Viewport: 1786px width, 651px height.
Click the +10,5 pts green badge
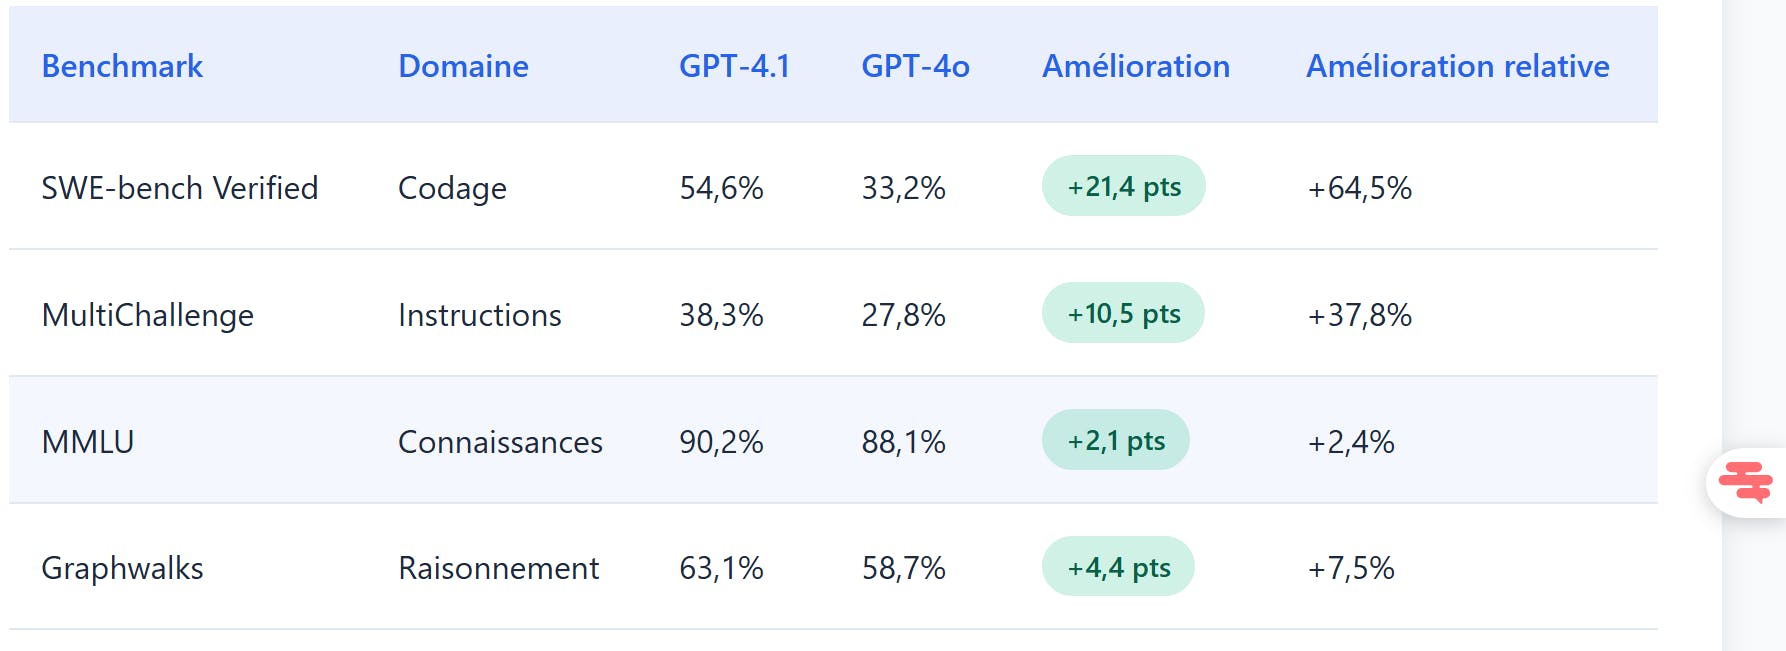click(x=1123, y=313)
